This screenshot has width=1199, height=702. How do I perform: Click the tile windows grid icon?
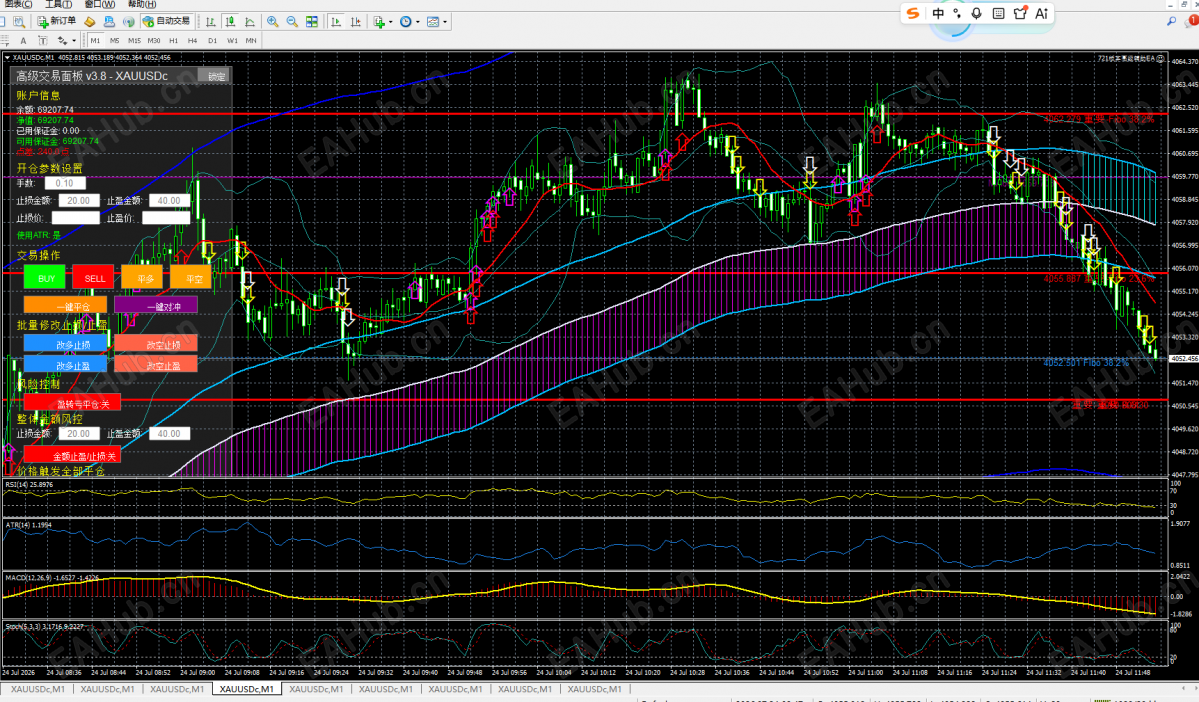[312, 21]
